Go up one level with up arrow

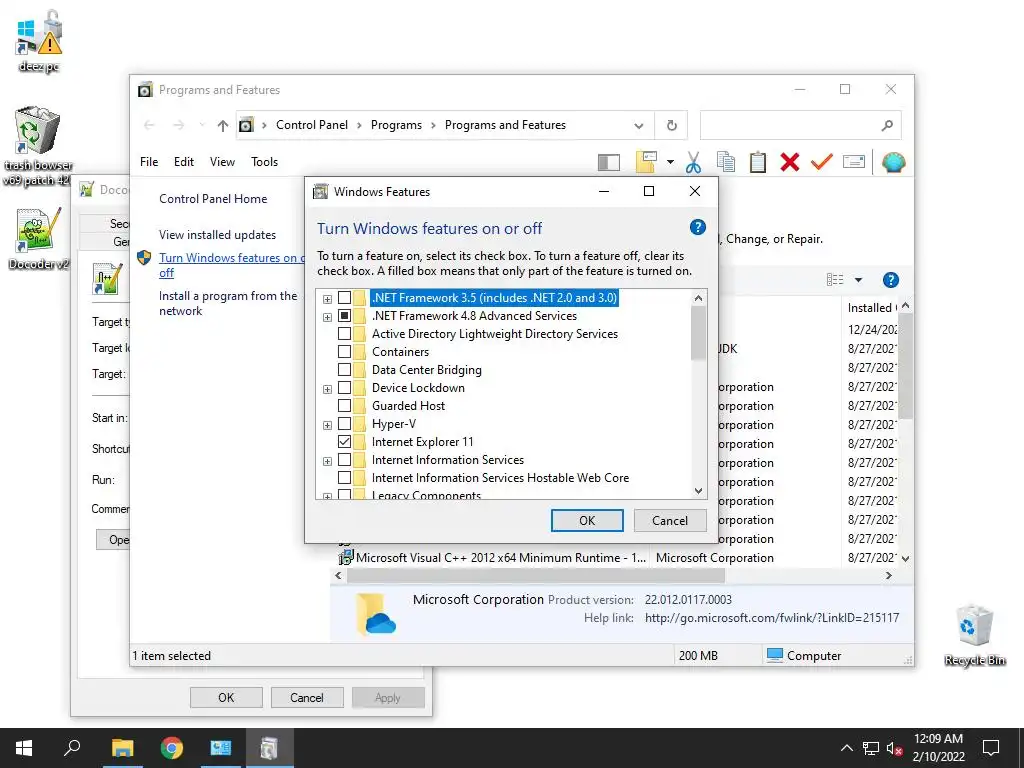(x=223, y=125)
